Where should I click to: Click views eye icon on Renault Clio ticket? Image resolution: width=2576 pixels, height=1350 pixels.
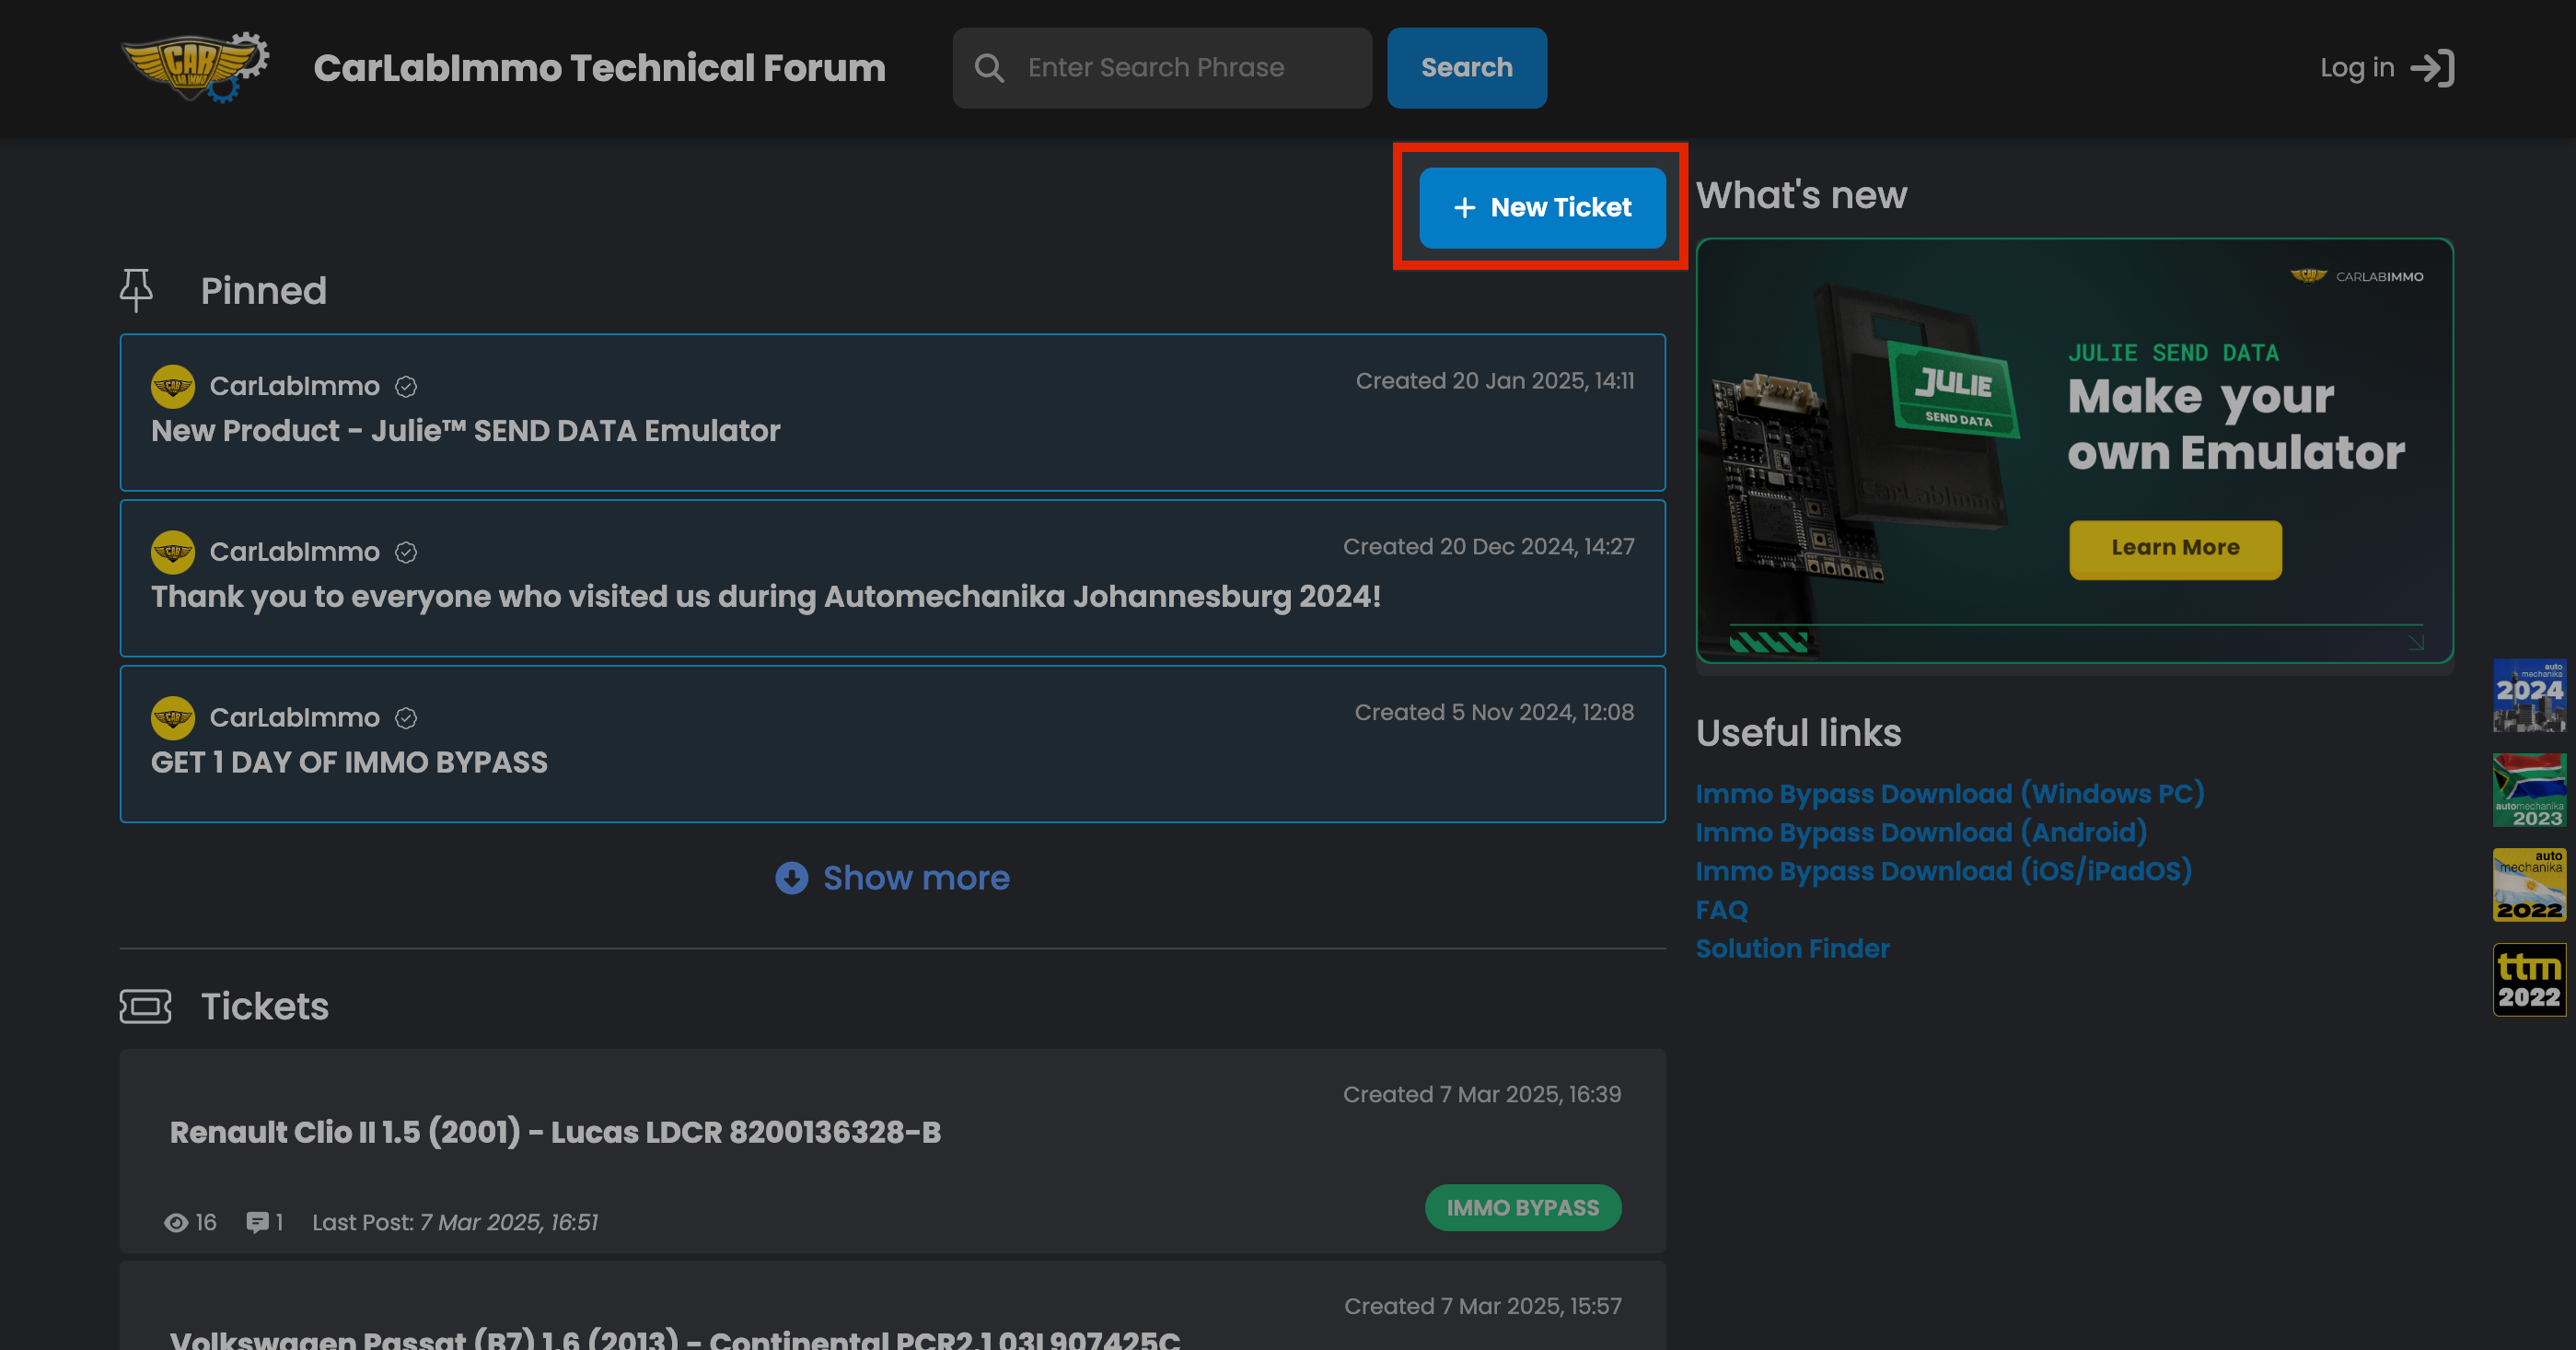176,1223
